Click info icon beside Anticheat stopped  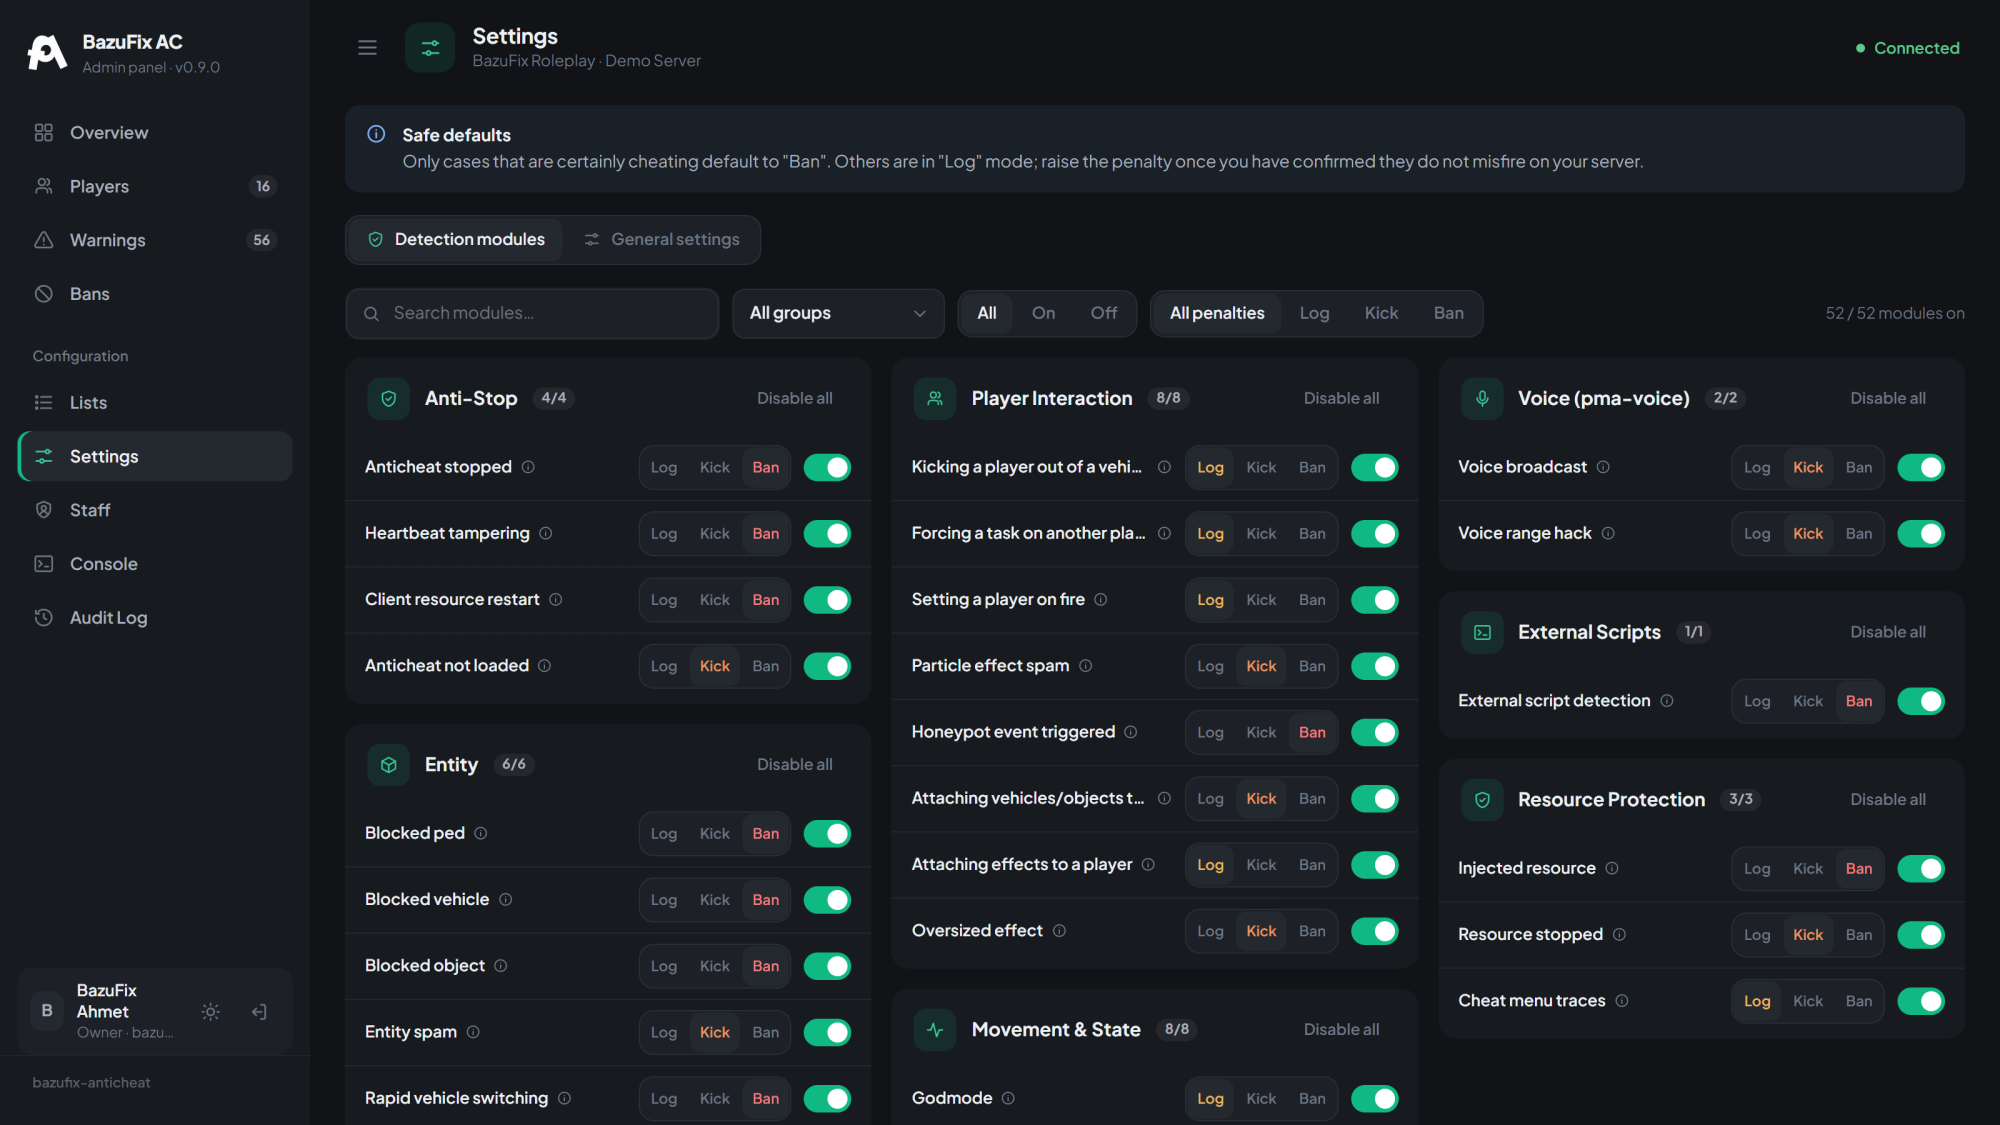coord(528,467)
